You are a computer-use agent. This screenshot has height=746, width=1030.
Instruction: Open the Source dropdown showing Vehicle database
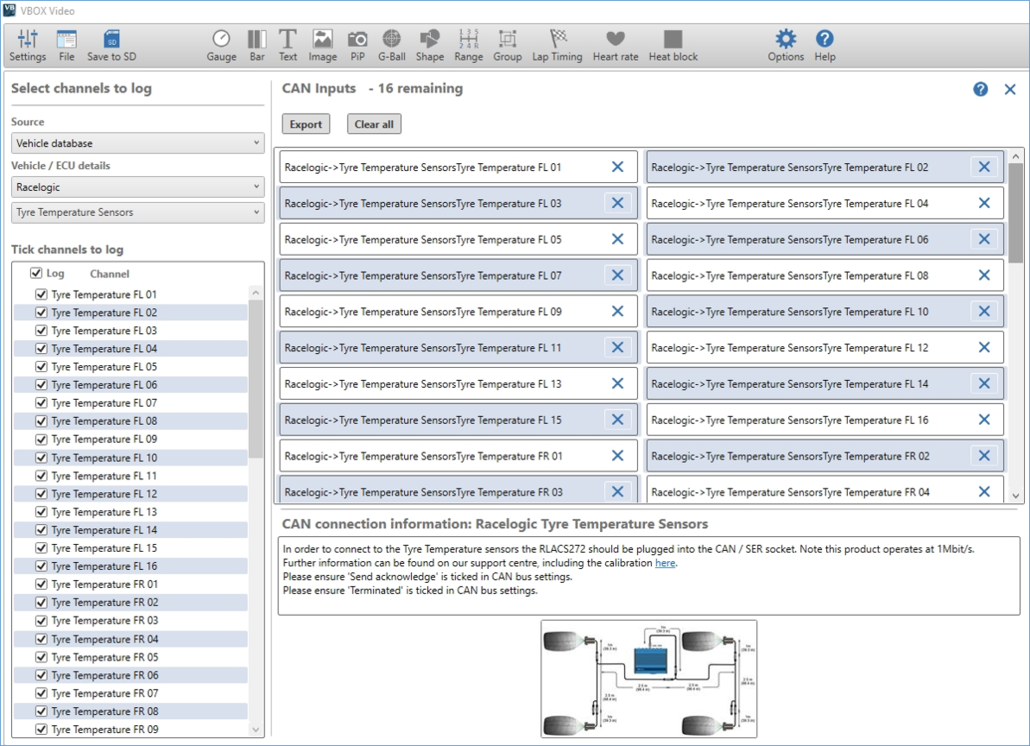[x=138, y=143]
